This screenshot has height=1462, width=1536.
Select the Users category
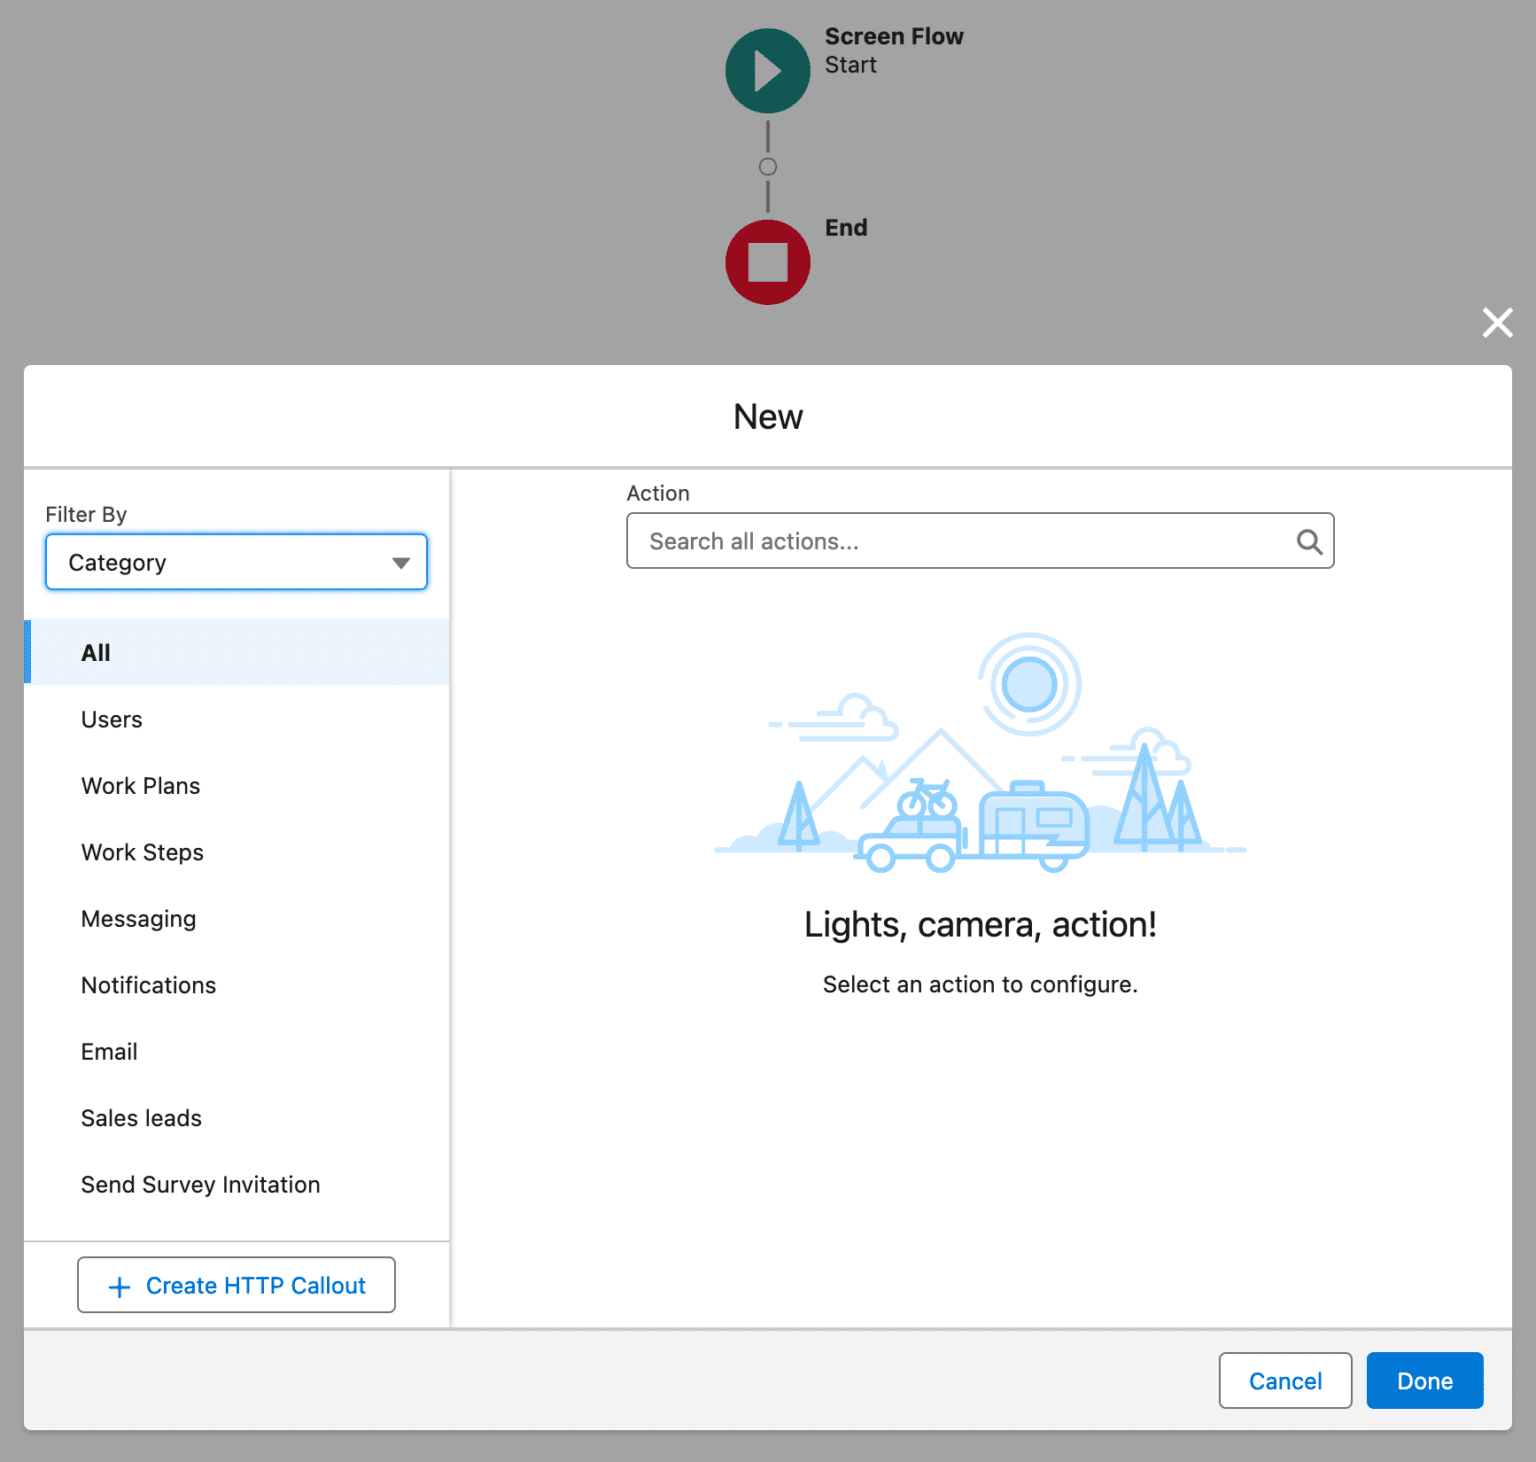(111, 719)
